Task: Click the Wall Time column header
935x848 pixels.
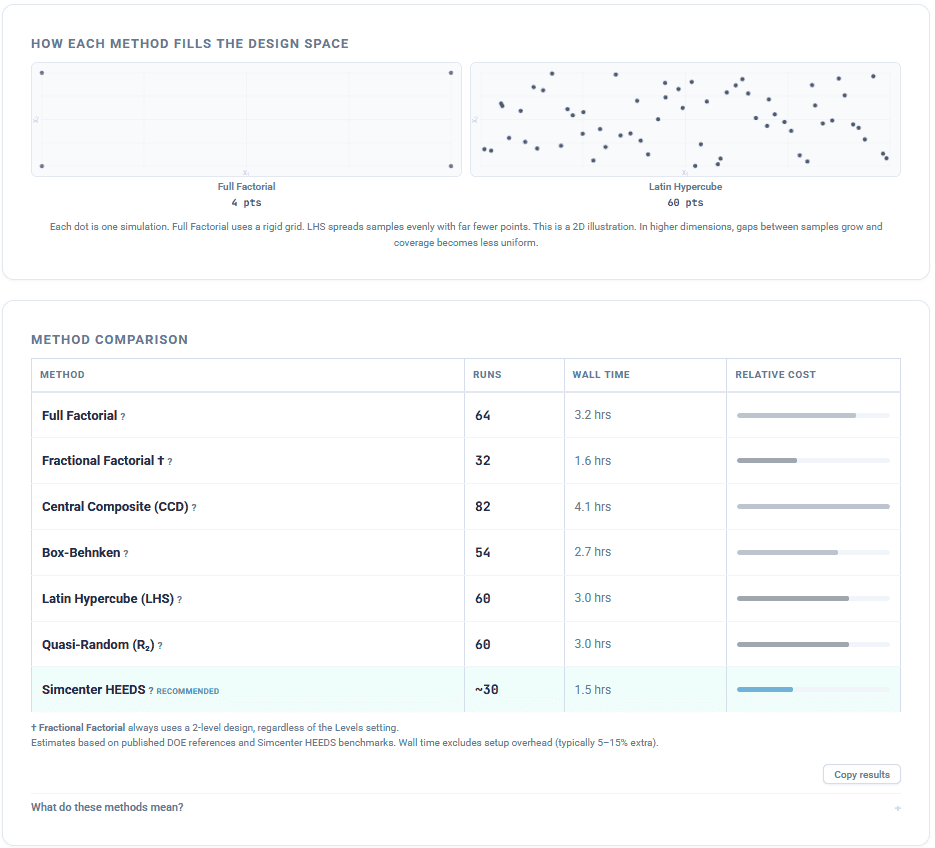Action: (x=601, y=375)
